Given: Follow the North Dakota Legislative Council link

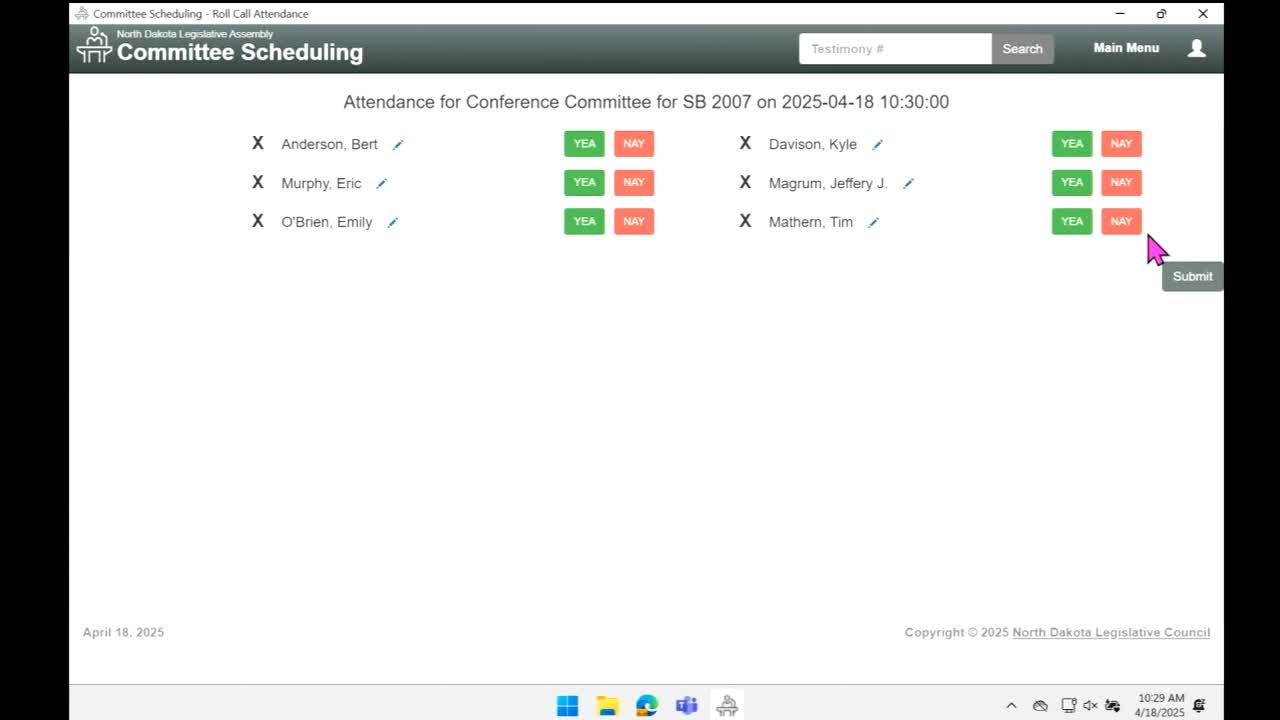Looking at the screenshot, I should point(1111,633).
